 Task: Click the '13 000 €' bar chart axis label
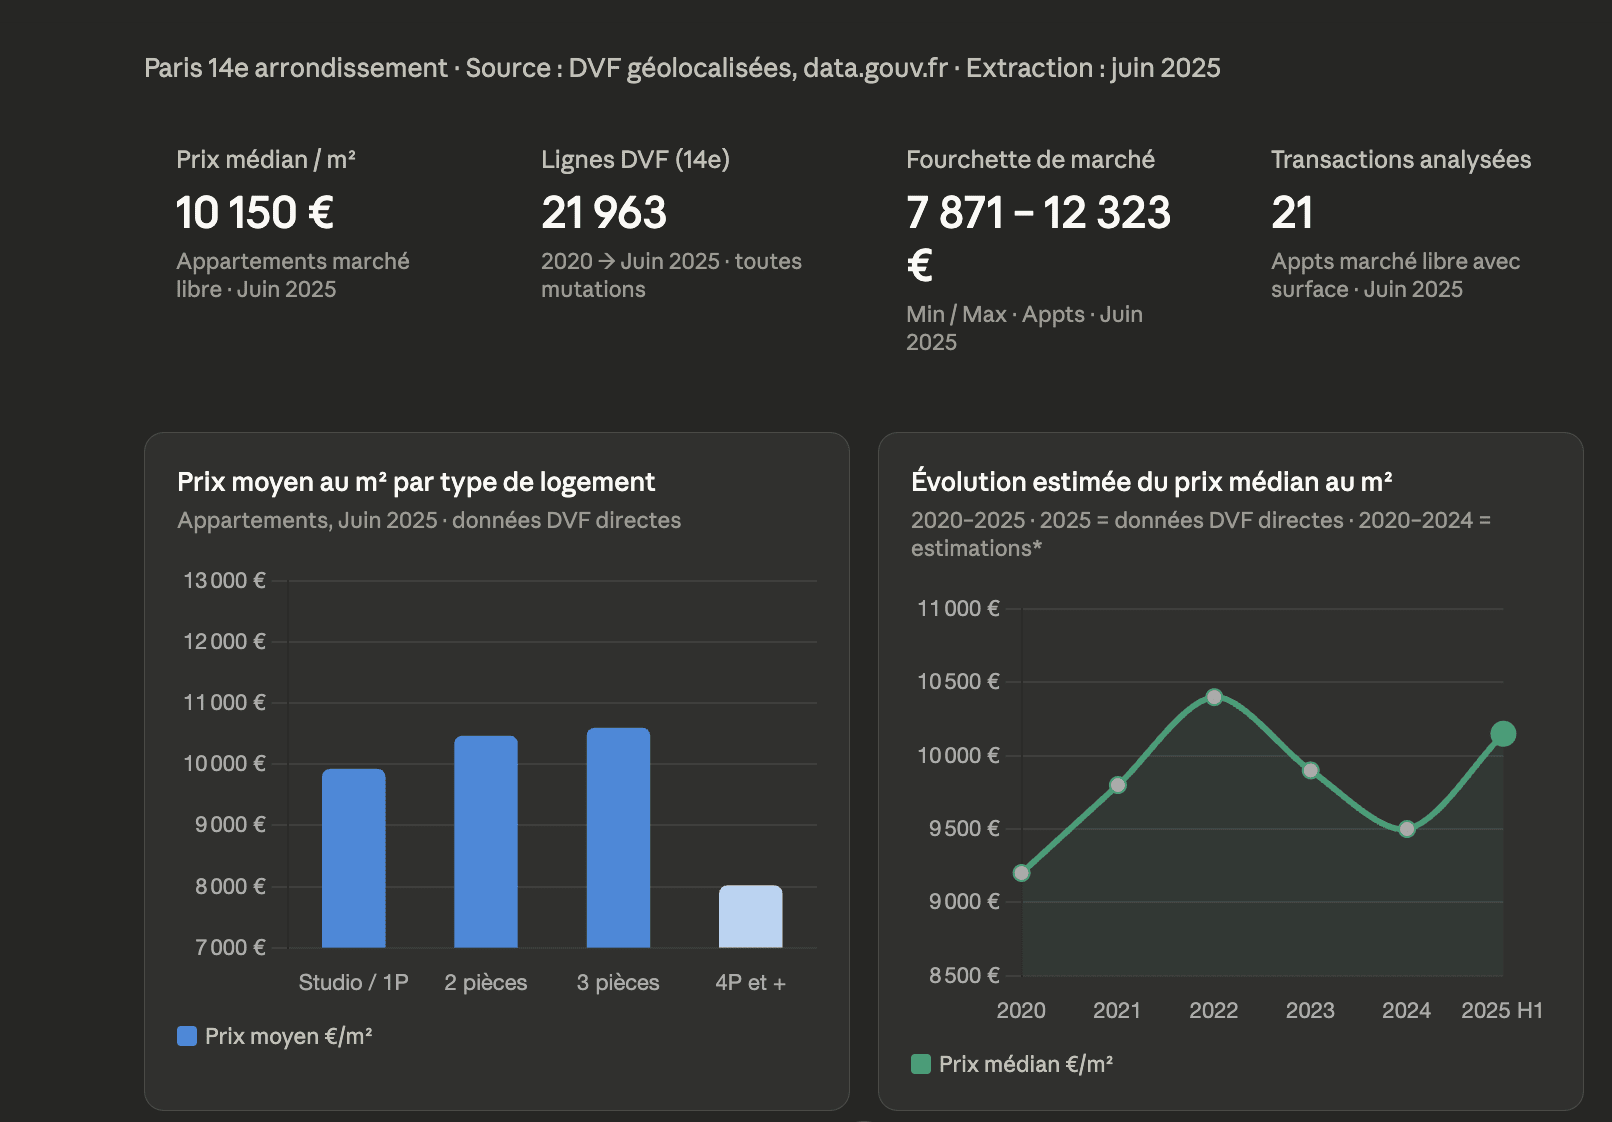[225, 580]
